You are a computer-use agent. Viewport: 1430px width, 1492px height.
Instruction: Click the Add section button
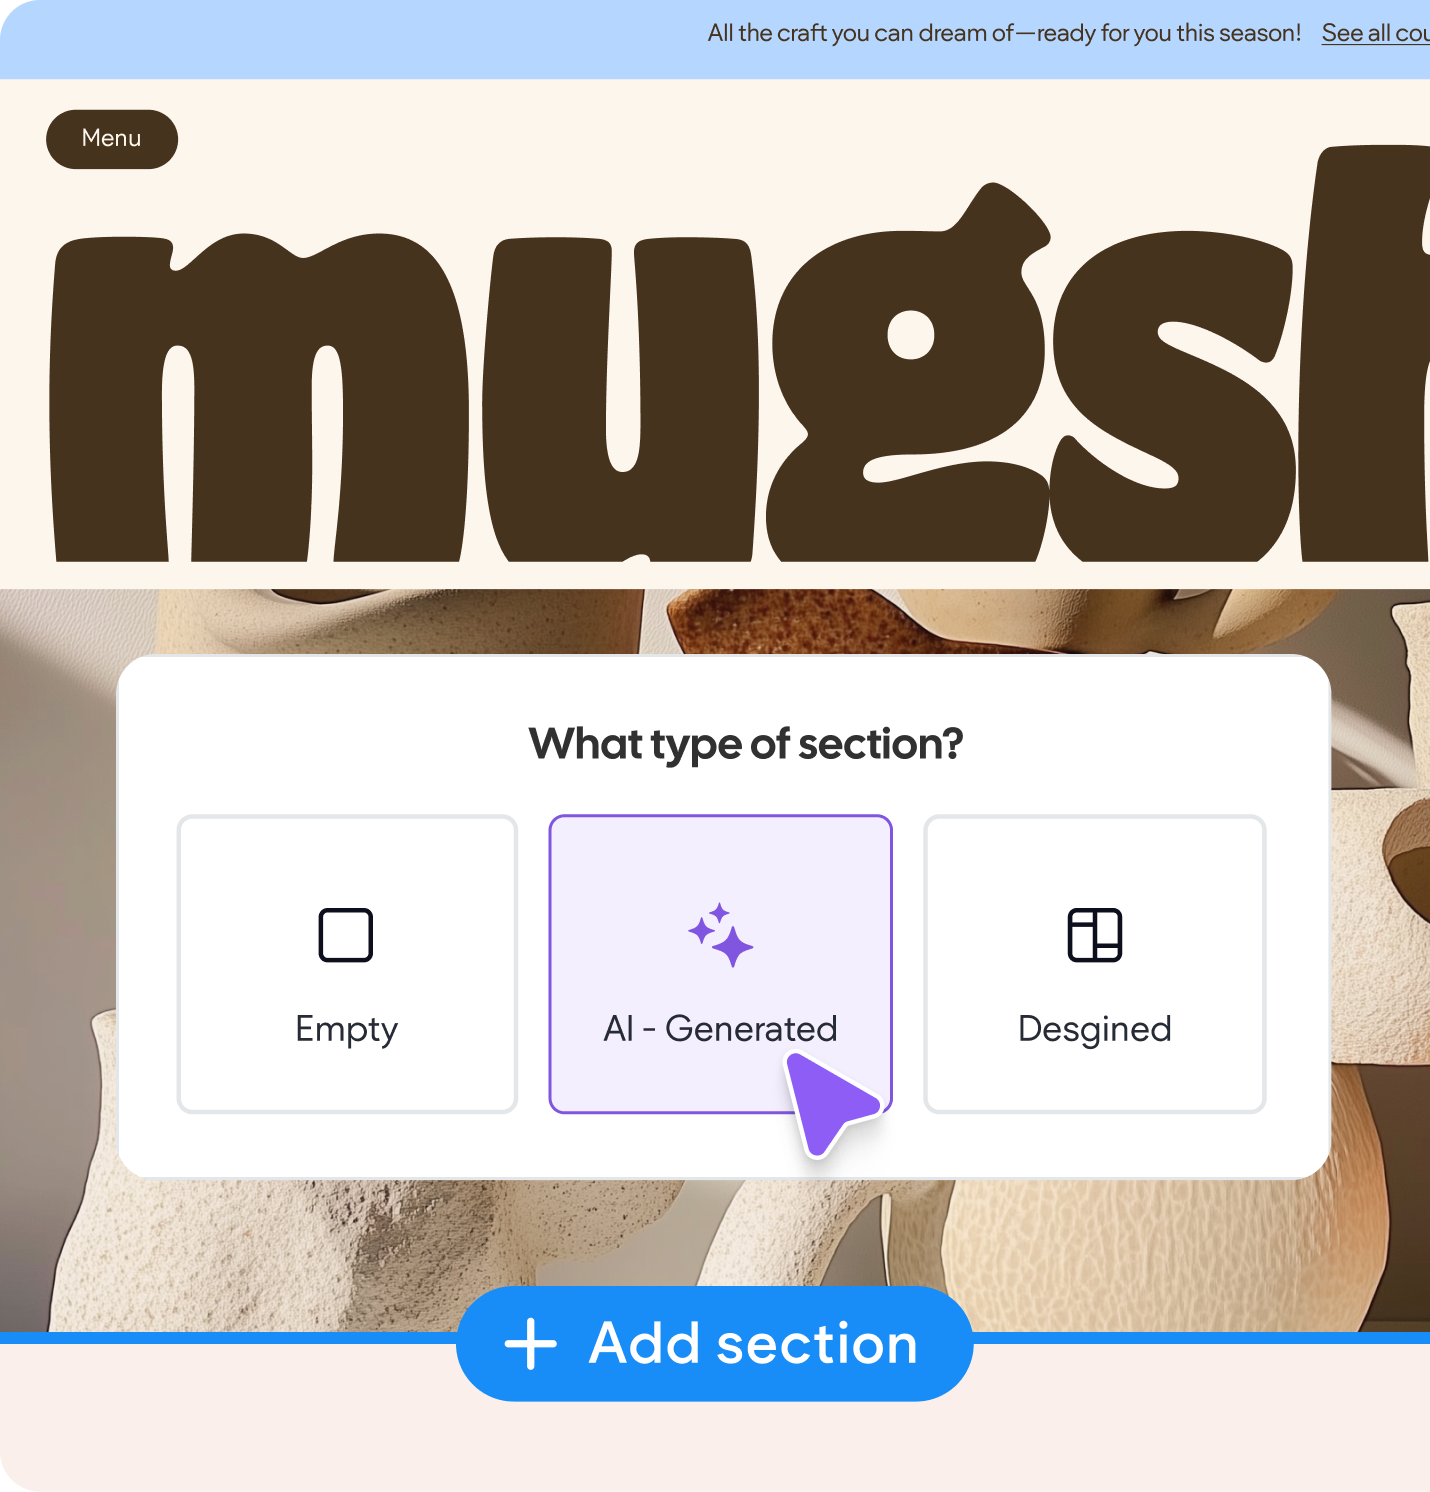[714, 1344]
